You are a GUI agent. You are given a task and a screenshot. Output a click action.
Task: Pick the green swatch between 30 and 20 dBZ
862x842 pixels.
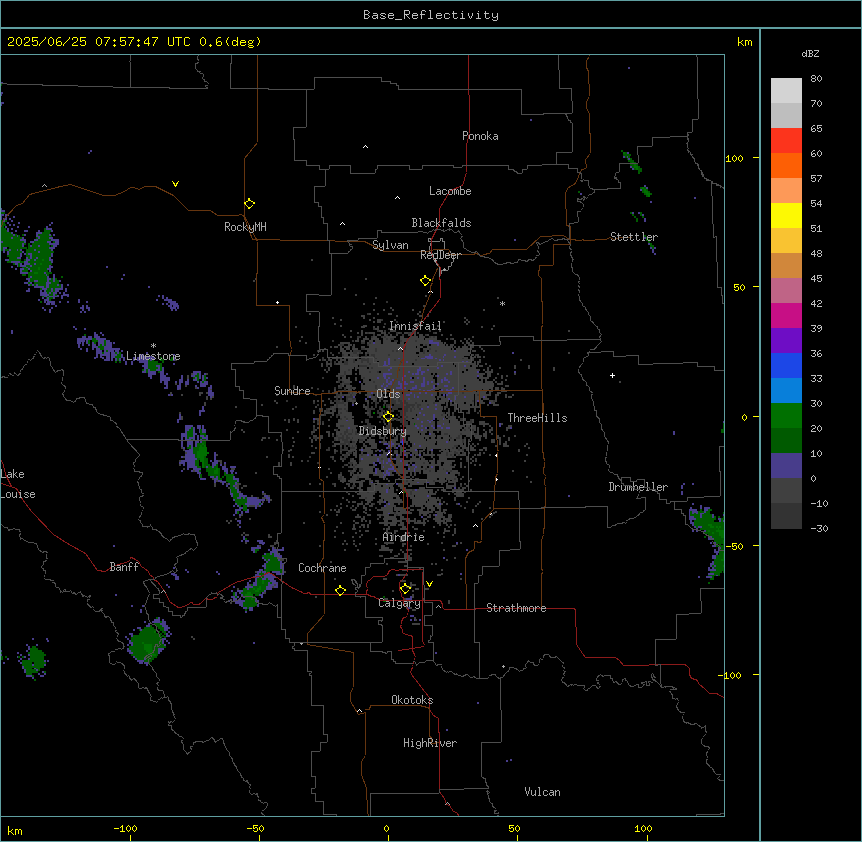786,416
